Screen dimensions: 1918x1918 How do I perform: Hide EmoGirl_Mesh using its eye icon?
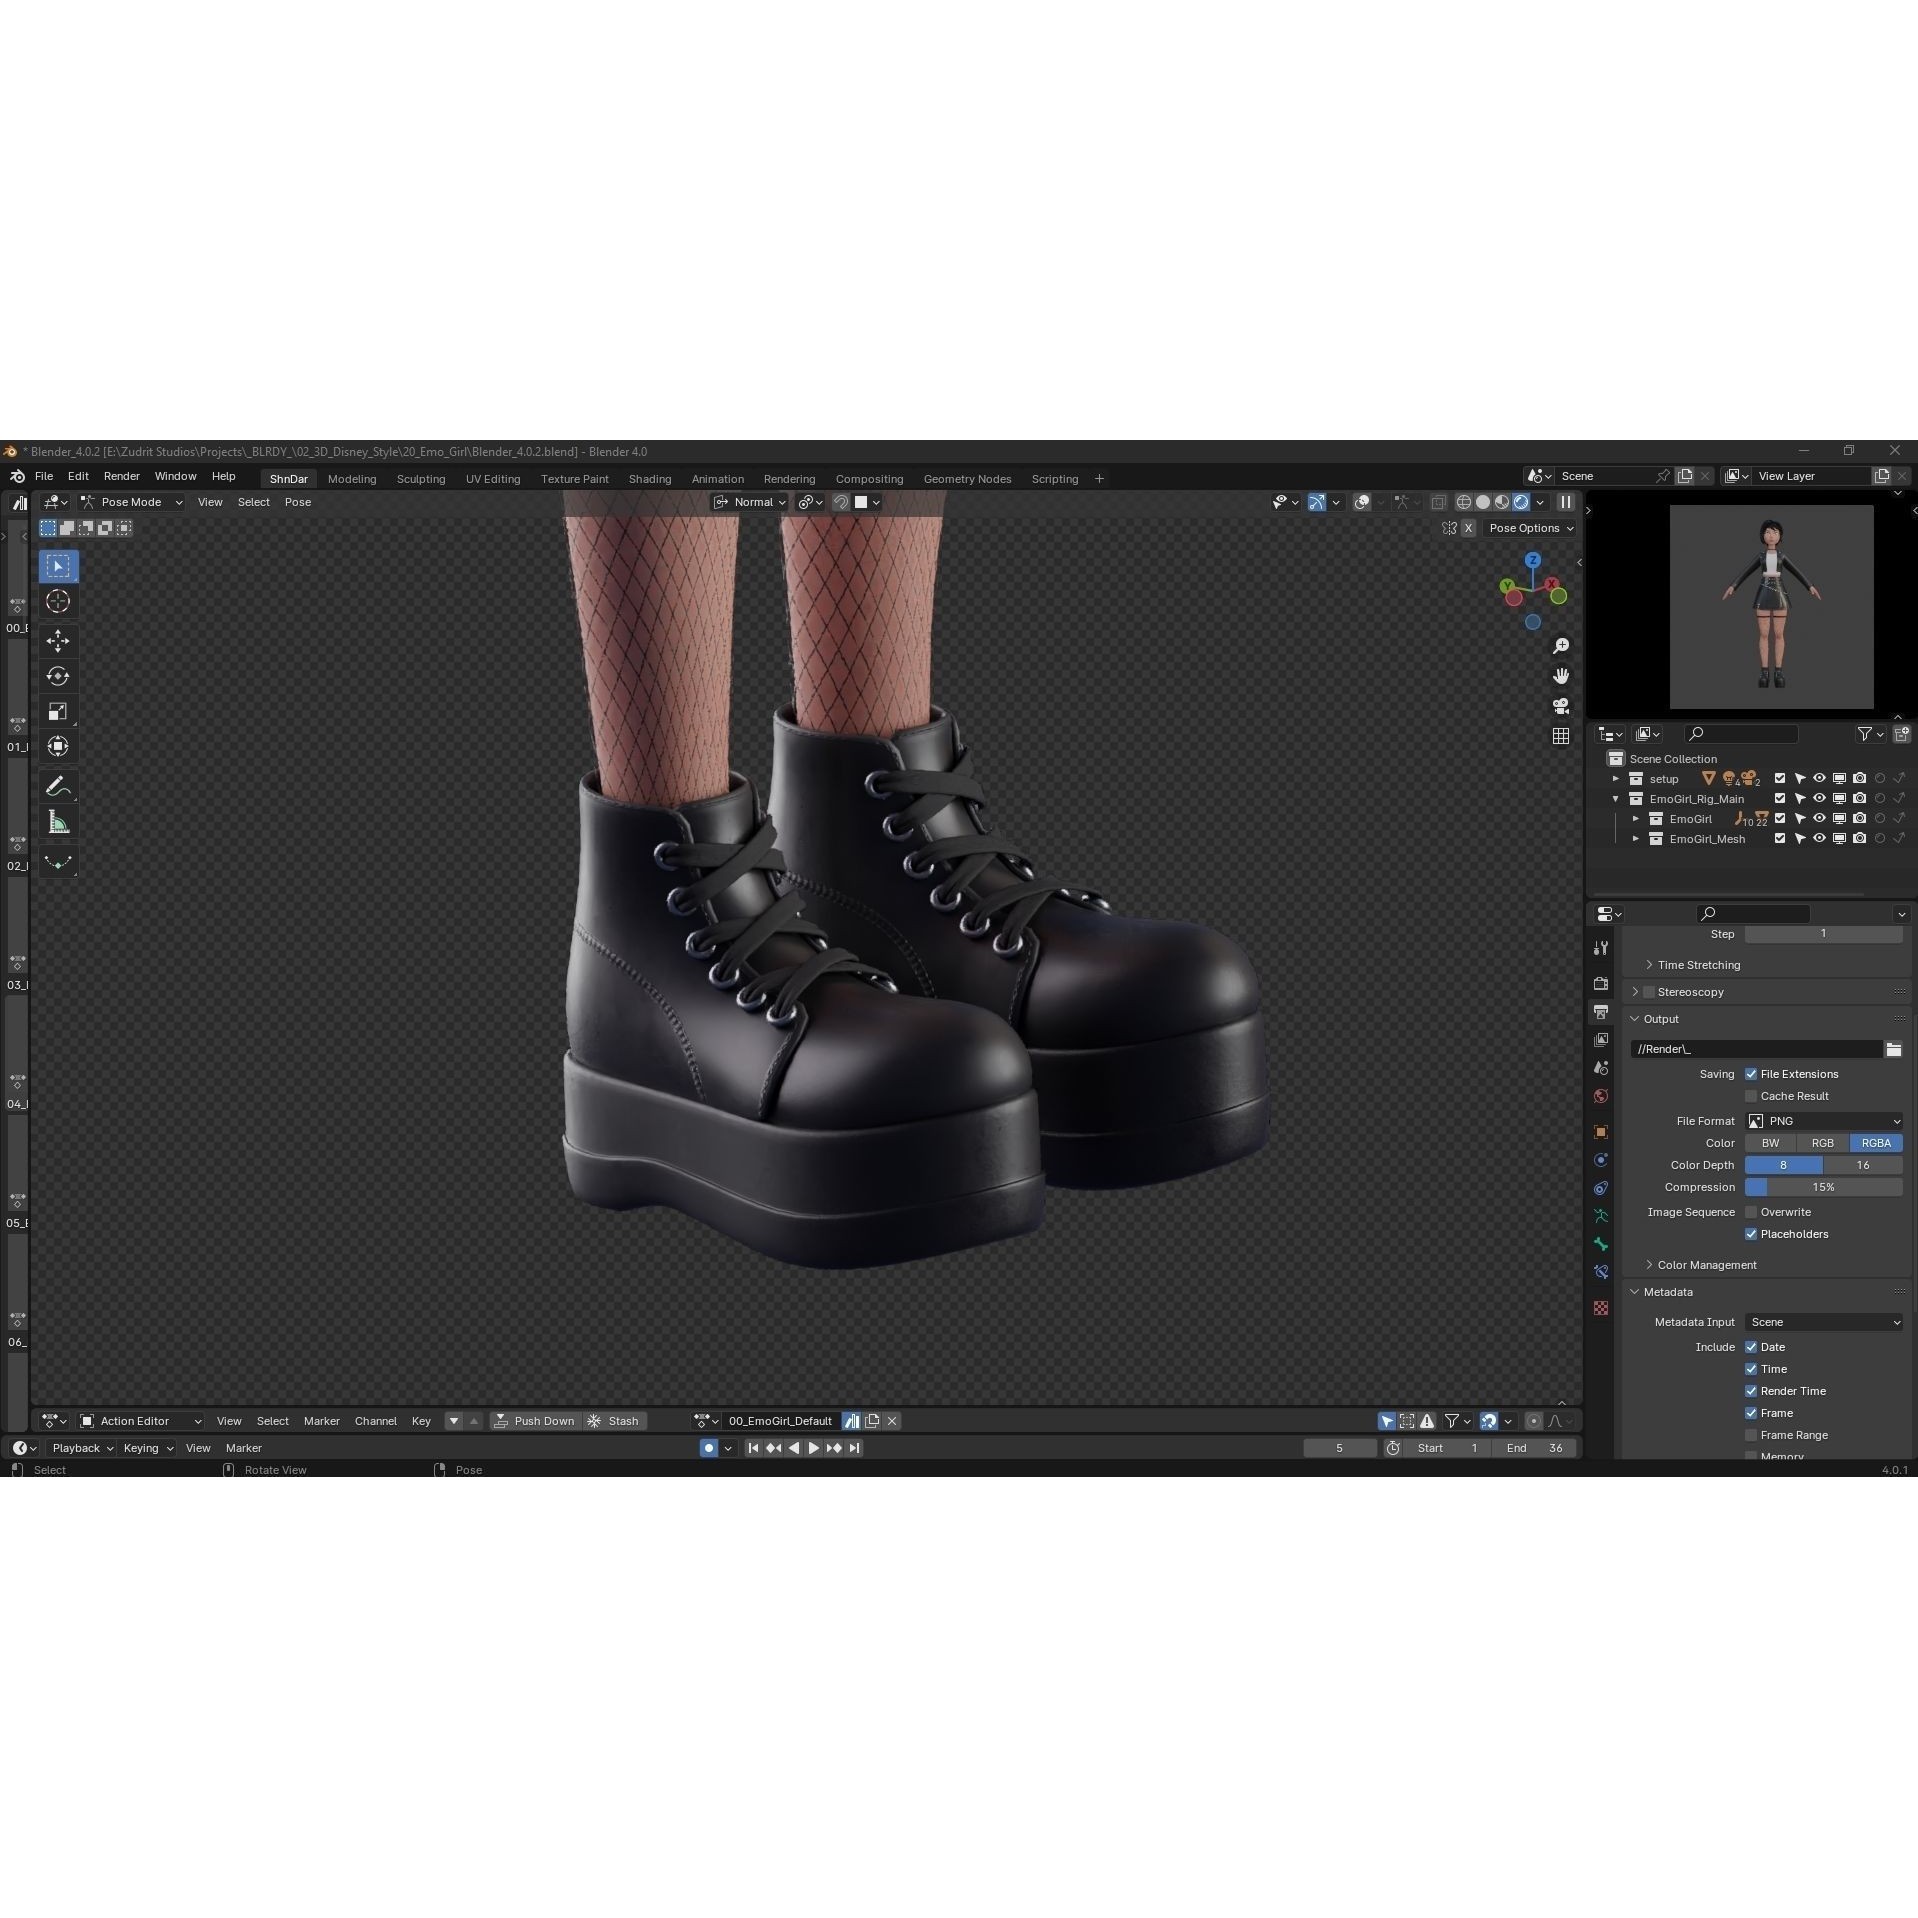(x=1818, y=839)
